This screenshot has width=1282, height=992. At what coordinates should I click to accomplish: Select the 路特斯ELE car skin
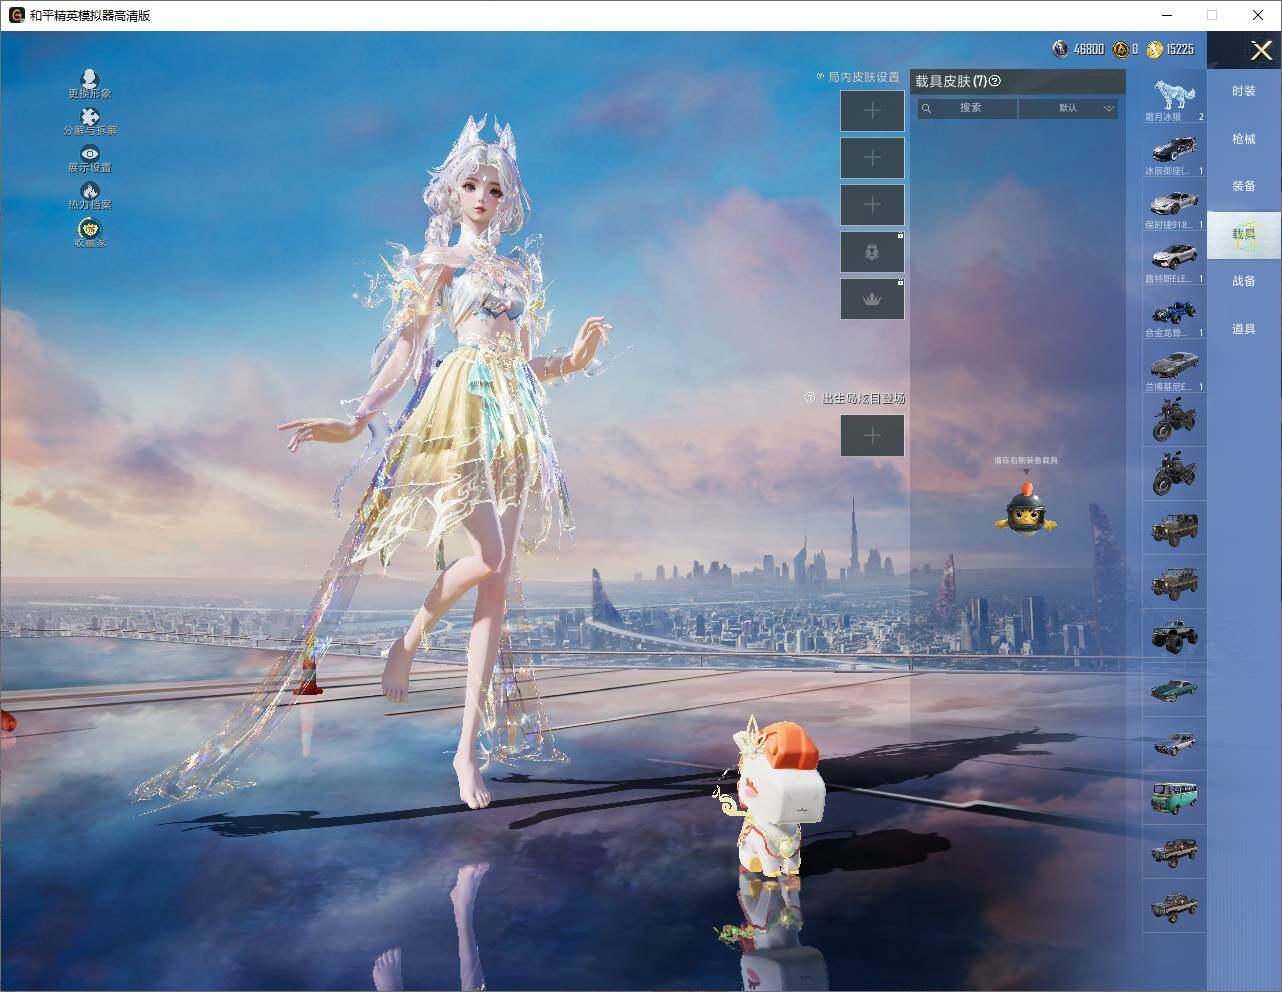point(1174,259)
